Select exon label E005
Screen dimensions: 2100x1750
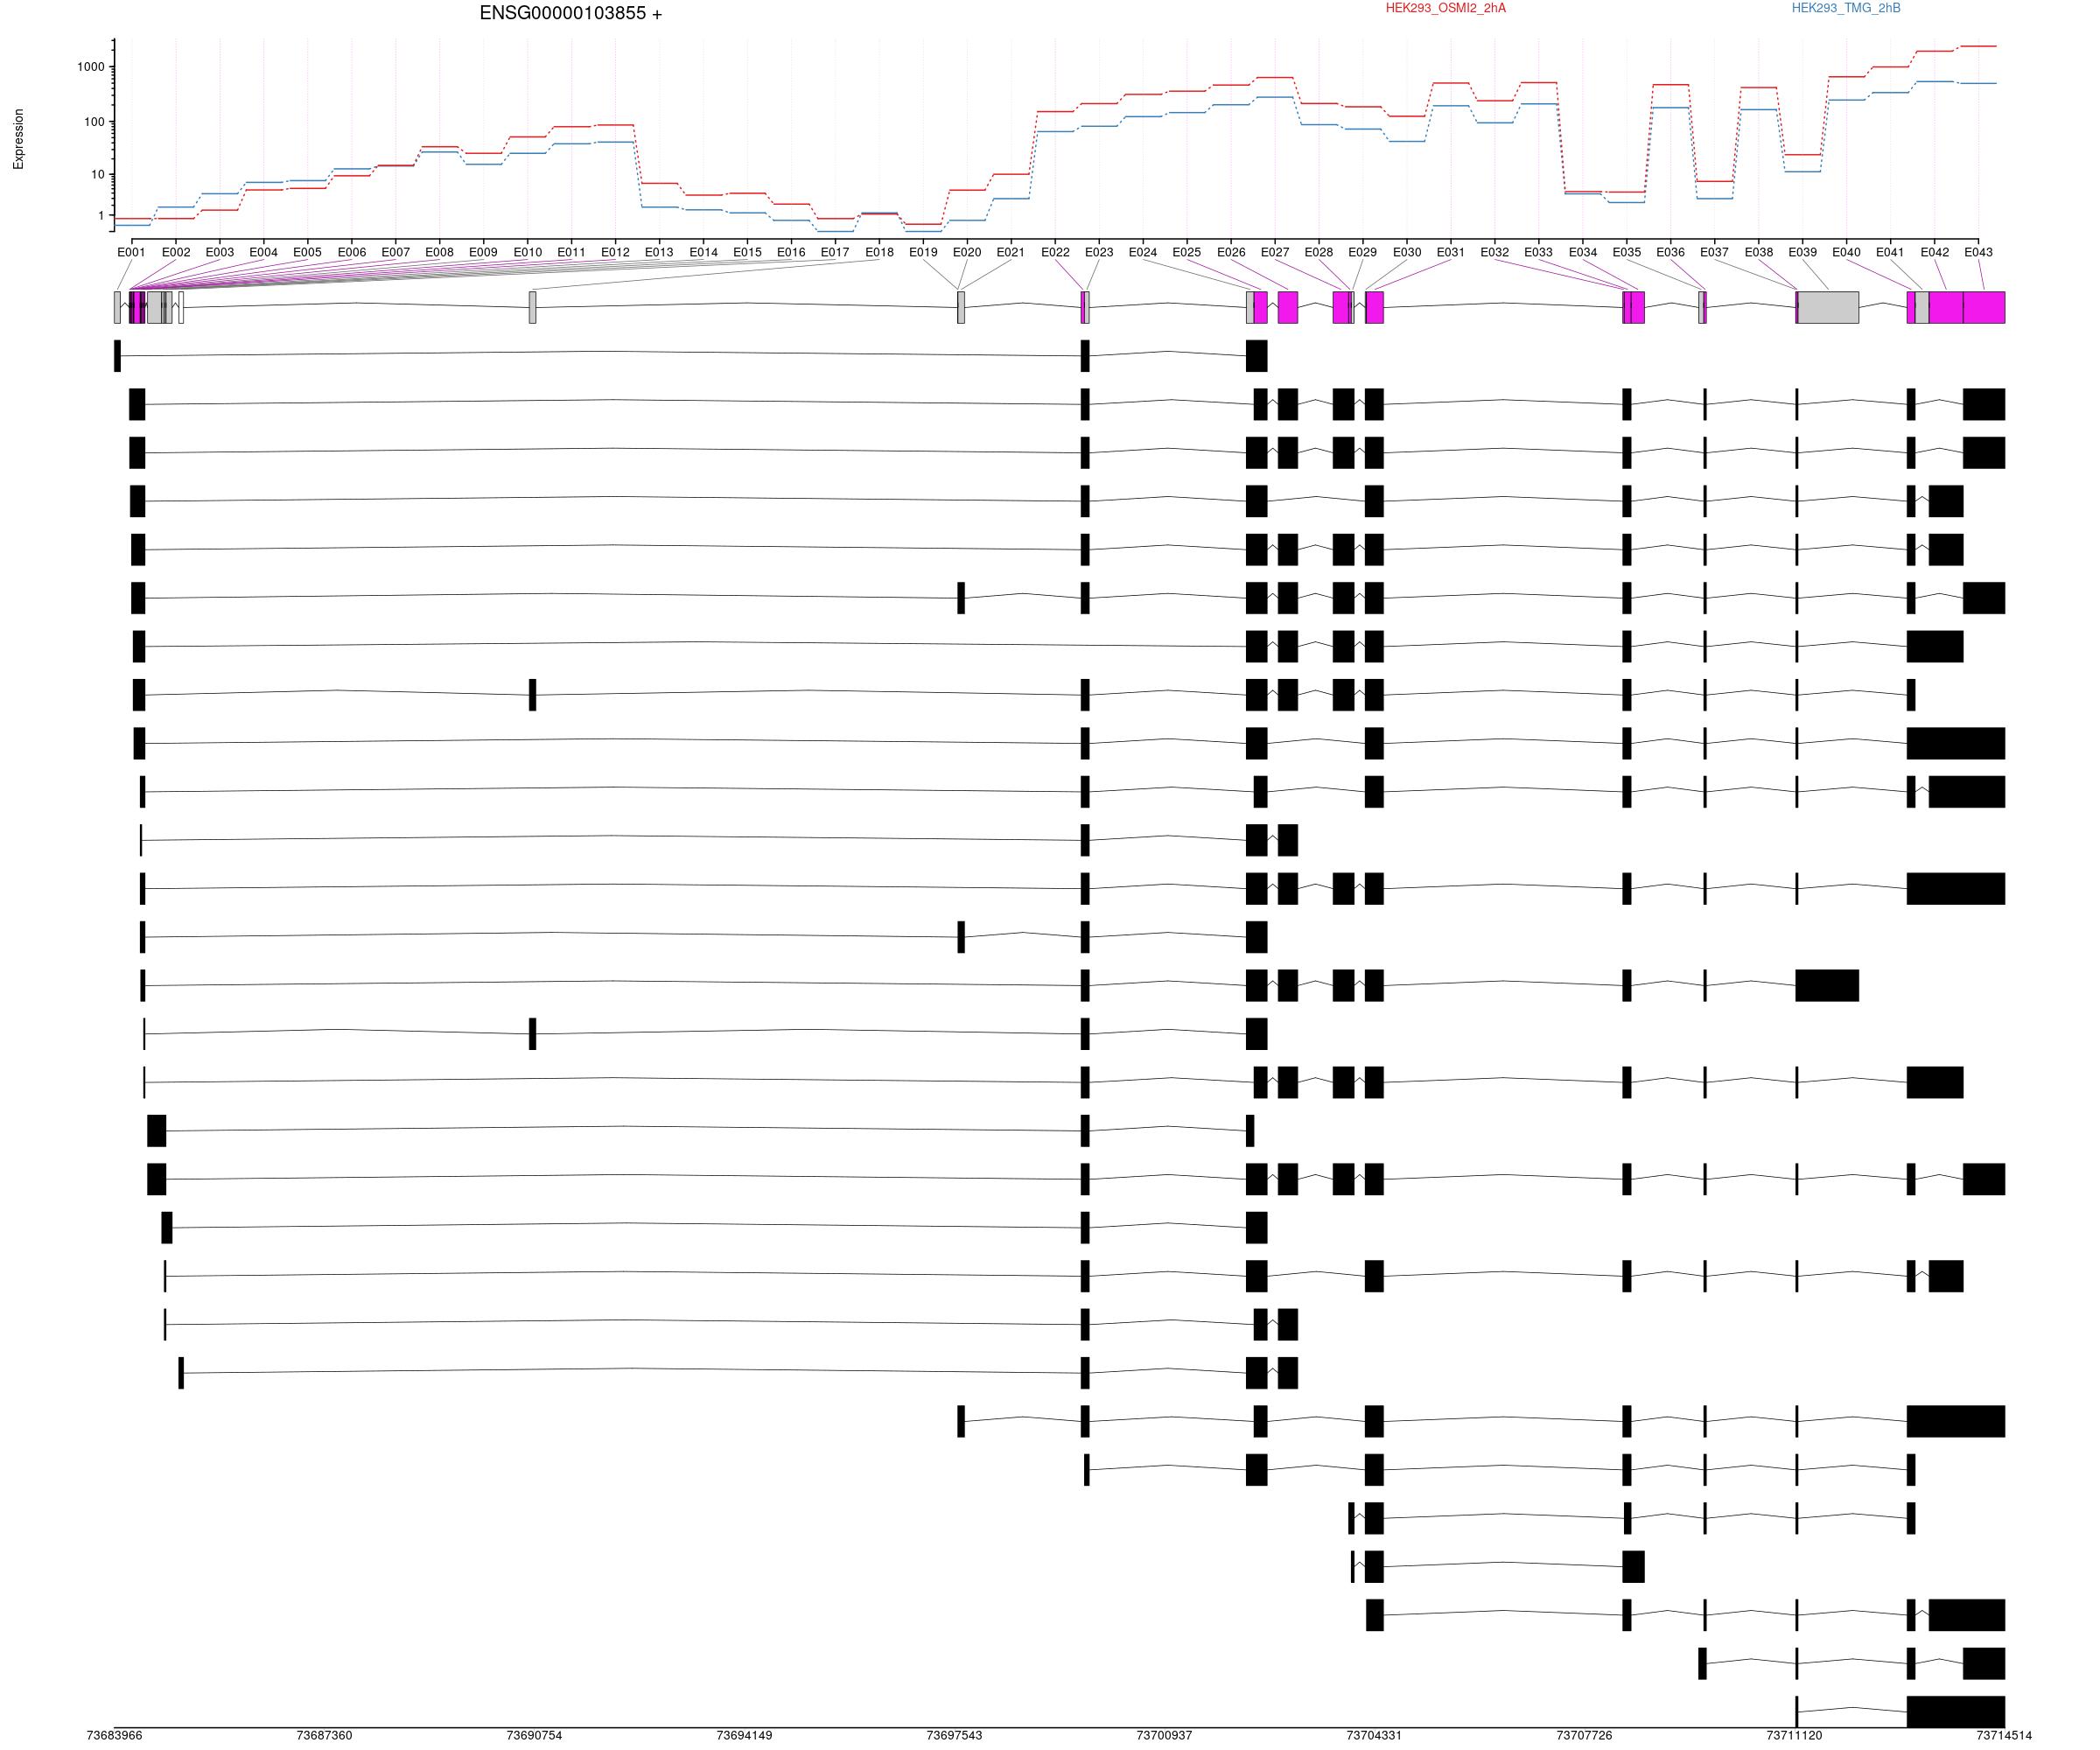[307, 253]
